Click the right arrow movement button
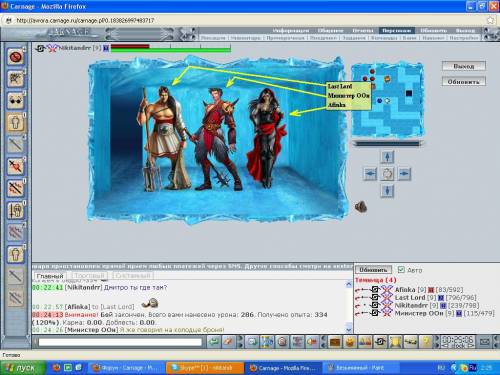This screenshot has width=500, height=375. tap(404, 174)
